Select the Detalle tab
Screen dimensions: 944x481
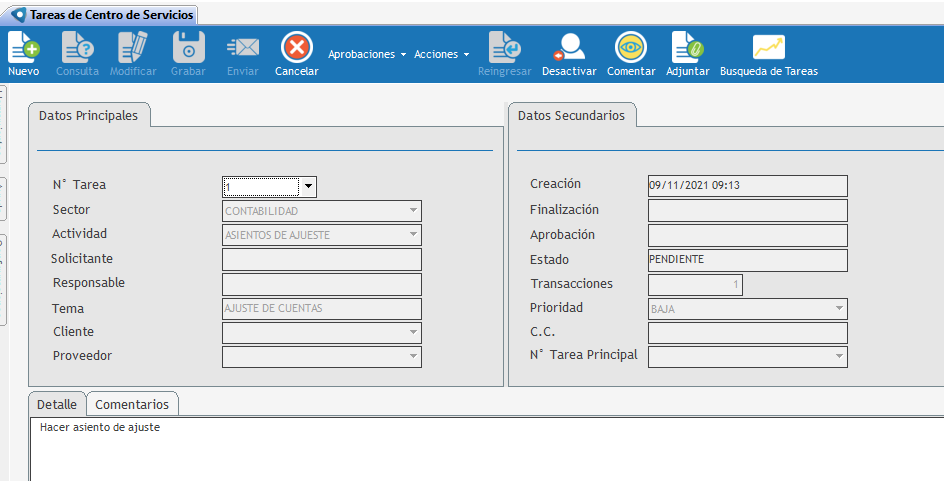point(57,404)
